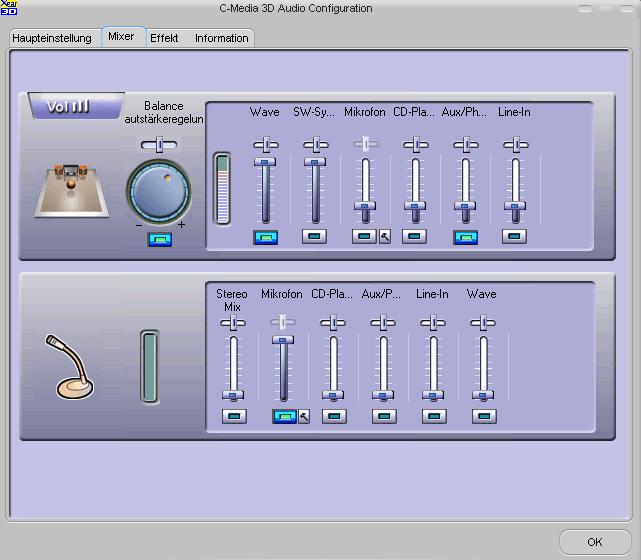Viewport: 641px width, 560px height.
Task: Click playback Mikrofon volume slider handle
Action: 365,206
